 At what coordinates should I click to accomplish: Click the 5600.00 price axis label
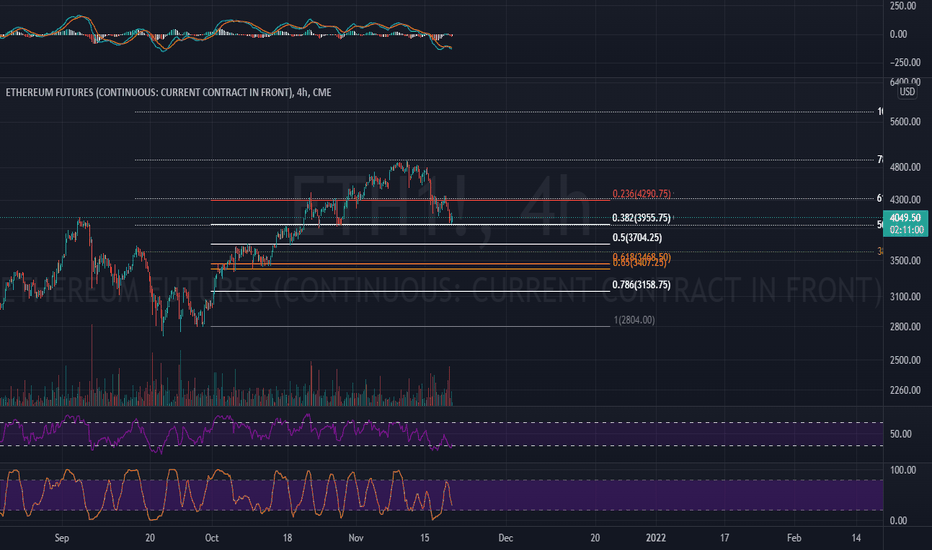pyautogui.click(x=905, y=121)
